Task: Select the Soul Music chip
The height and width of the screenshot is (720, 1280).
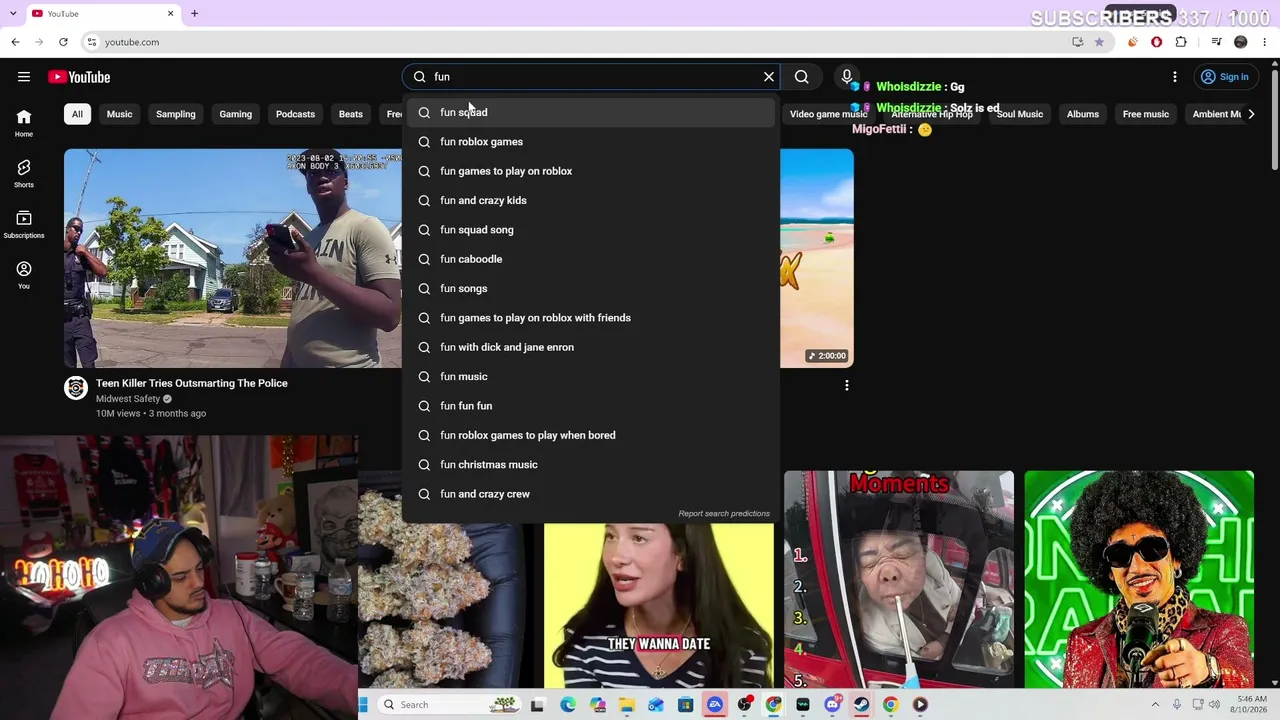Action: coord(1020,114)
